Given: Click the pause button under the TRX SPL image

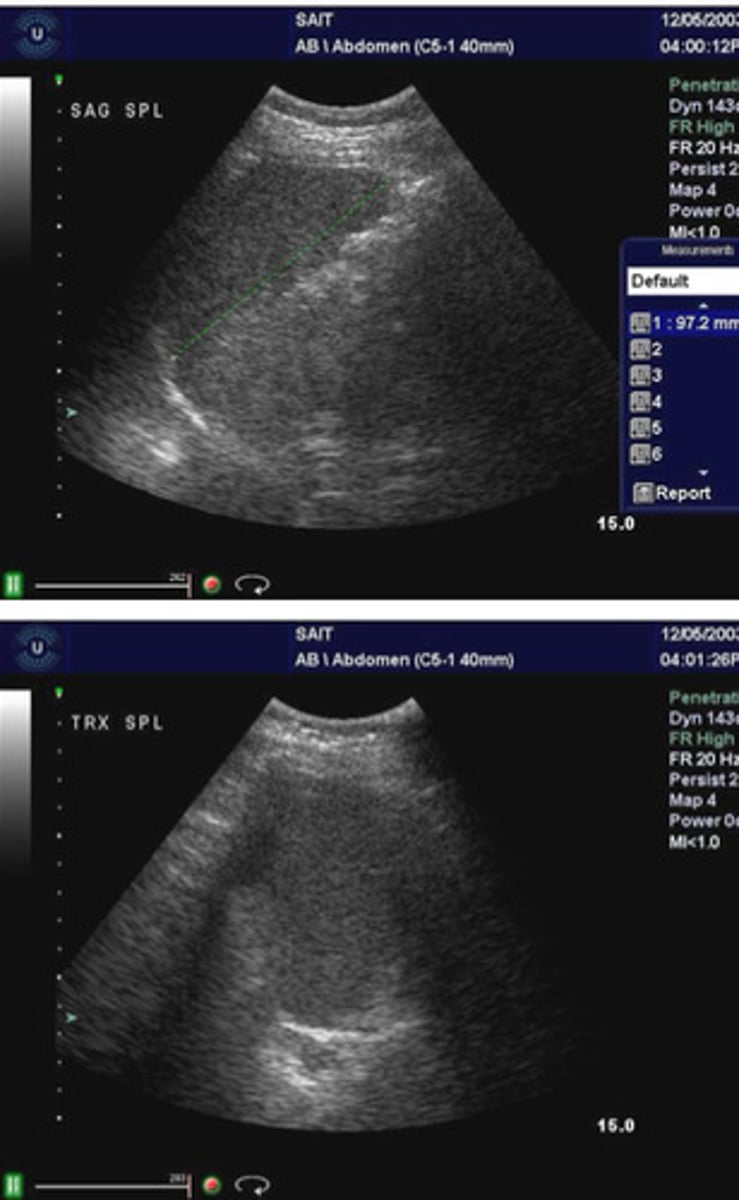Looking at the screenshot, I should pyautogui.click(x=15, y=1185).
